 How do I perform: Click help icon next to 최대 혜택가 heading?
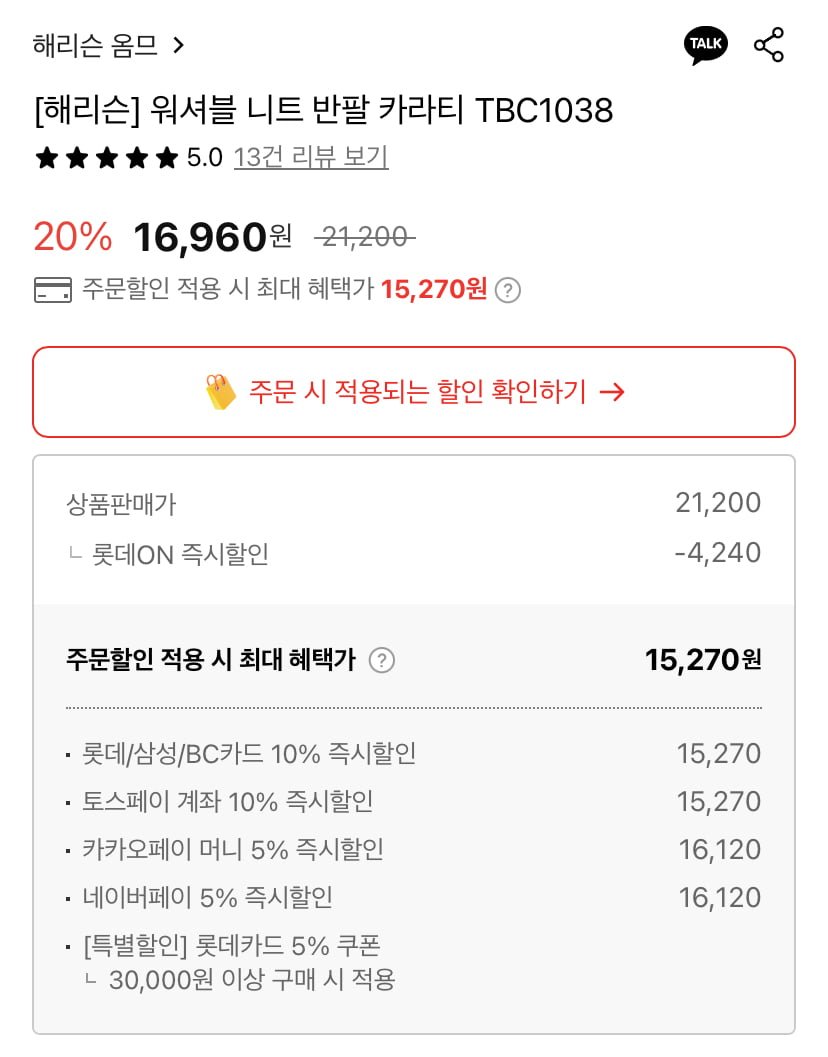[x=382, y=660]
